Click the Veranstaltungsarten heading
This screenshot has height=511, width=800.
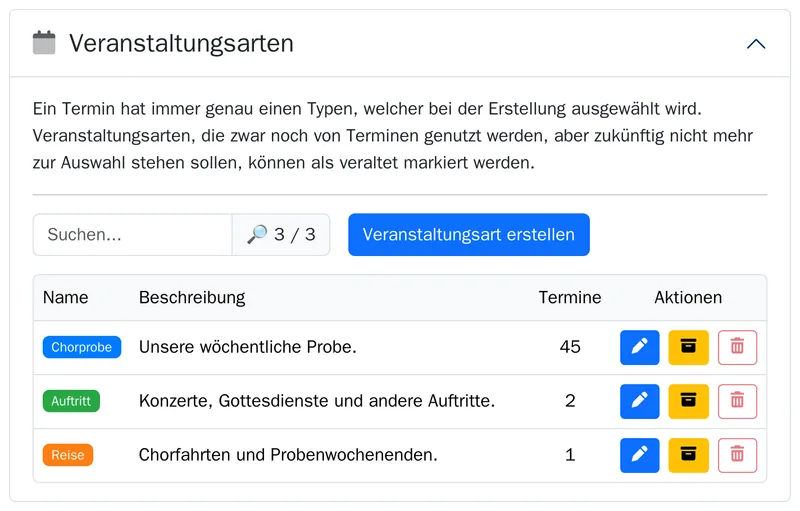click(181, 43)
